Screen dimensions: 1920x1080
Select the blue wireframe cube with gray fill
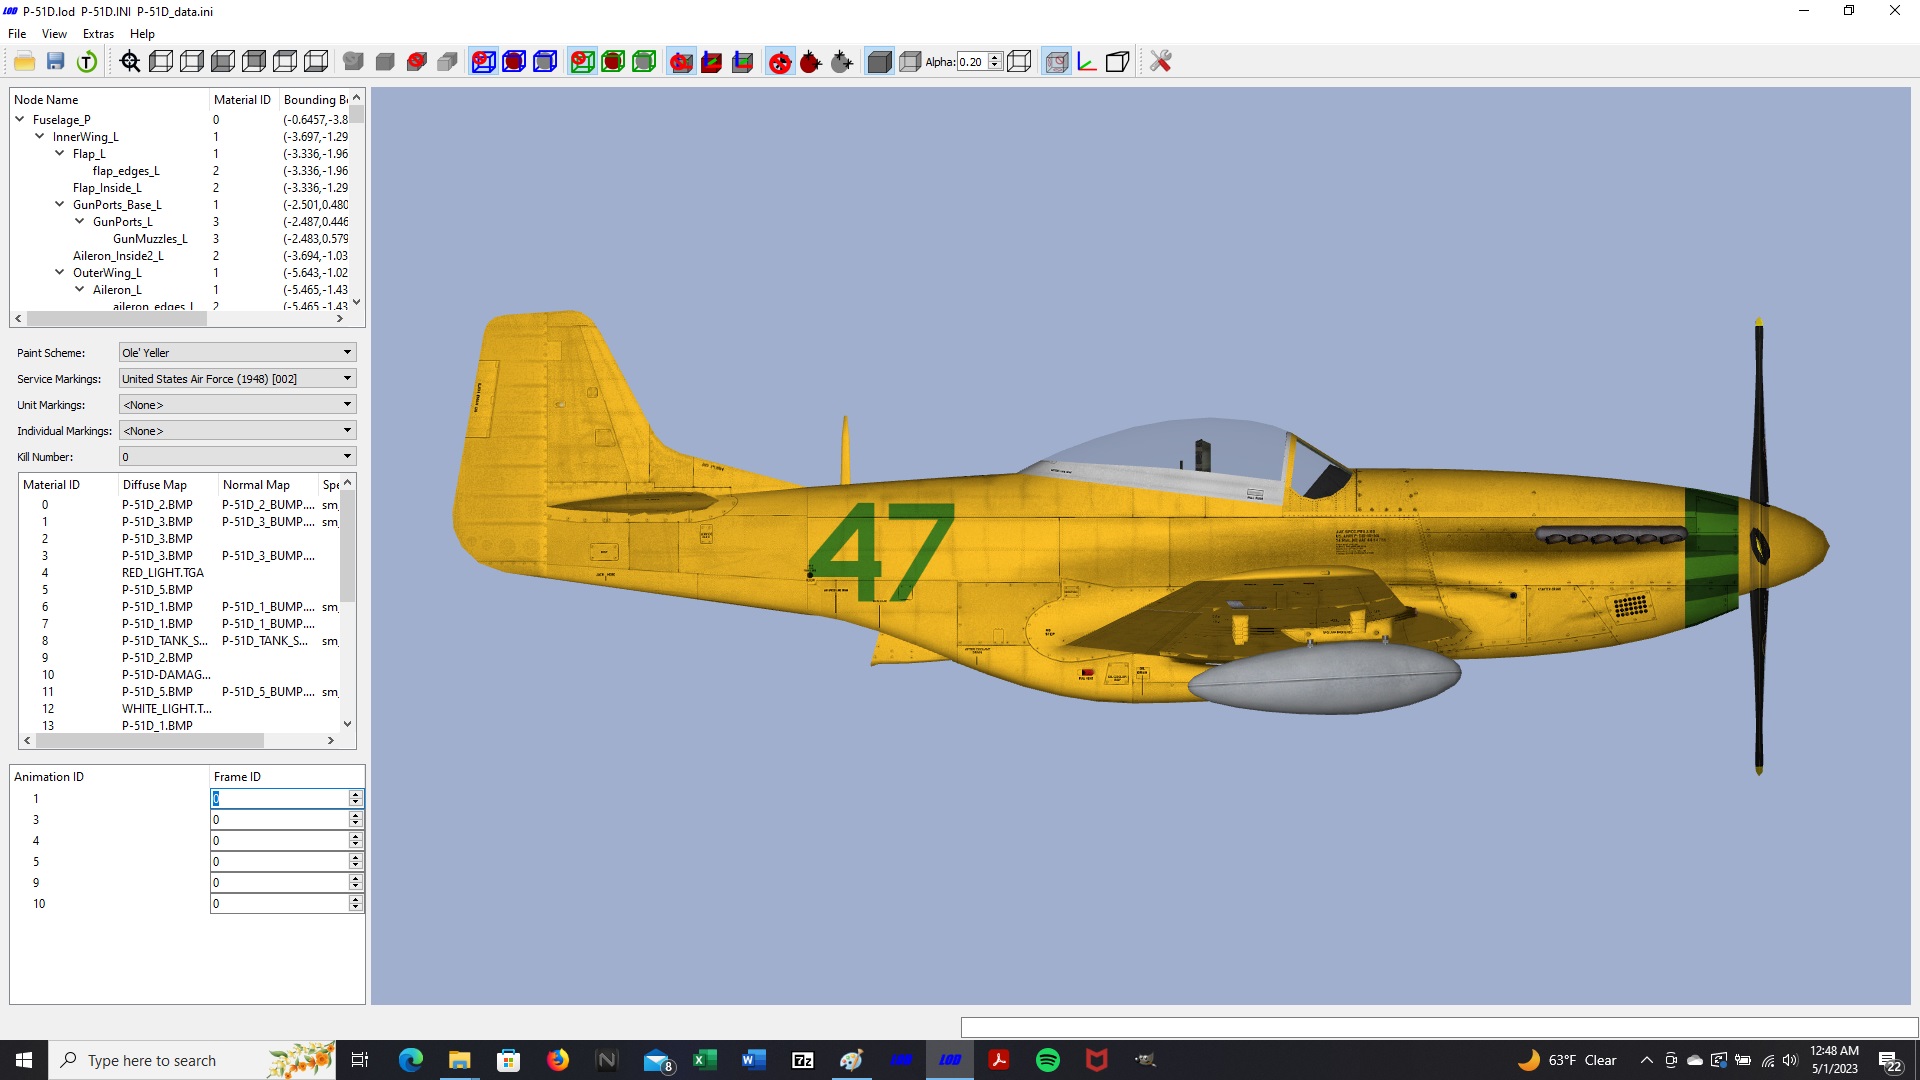coord(545,62)
